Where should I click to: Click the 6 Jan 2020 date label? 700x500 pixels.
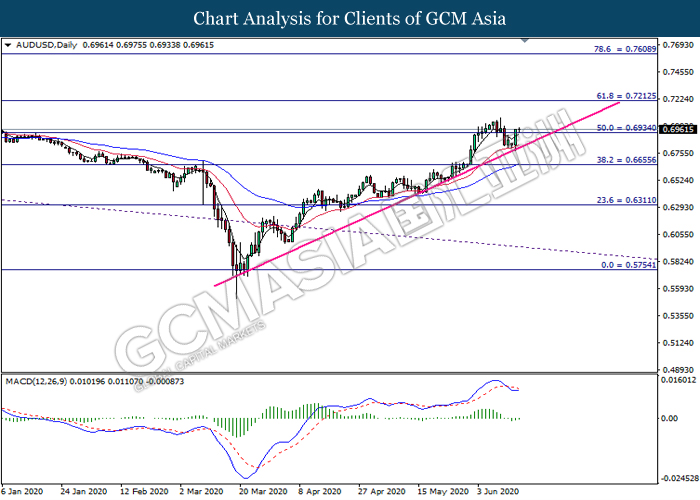click(22, 492)
